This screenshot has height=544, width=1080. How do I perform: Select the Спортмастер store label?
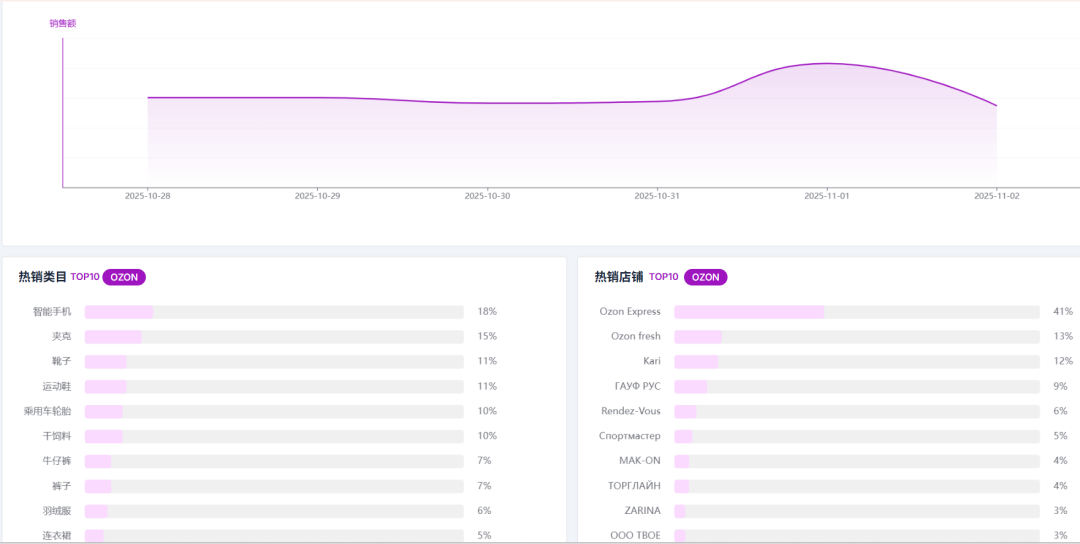(630, 436)
